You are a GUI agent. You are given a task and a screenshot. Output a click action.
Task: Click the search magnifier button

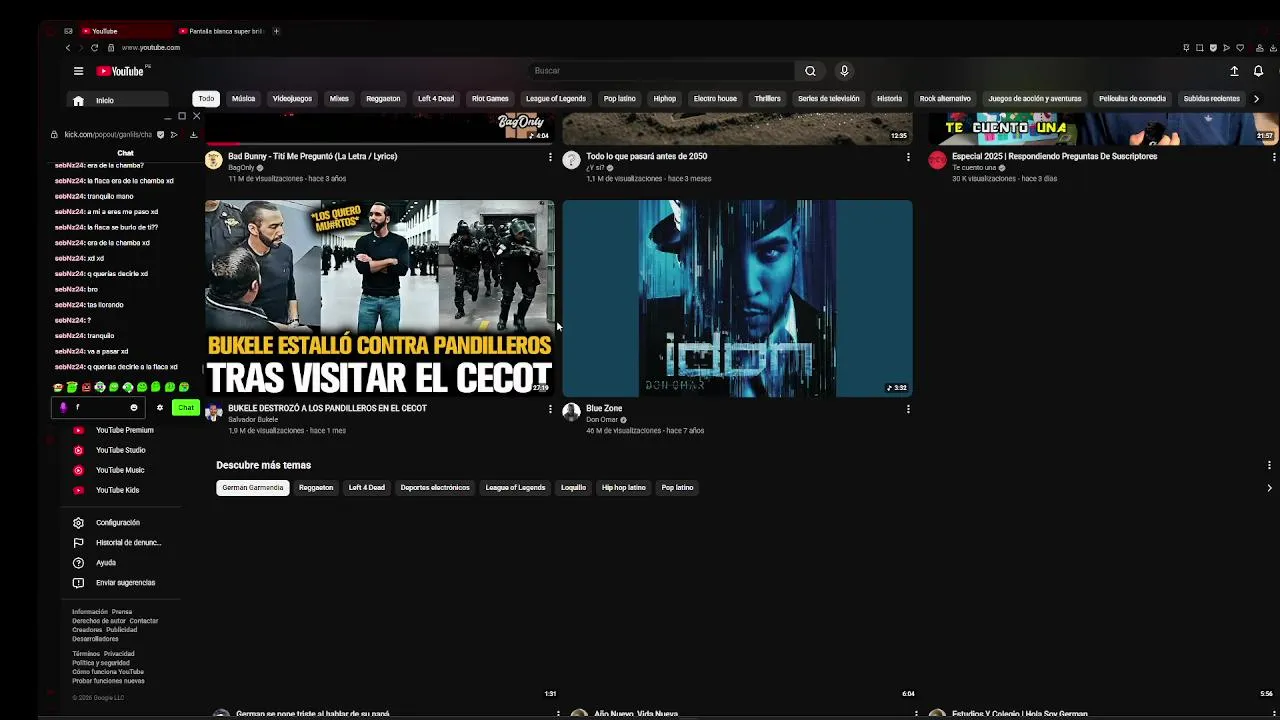click(810, 71)
